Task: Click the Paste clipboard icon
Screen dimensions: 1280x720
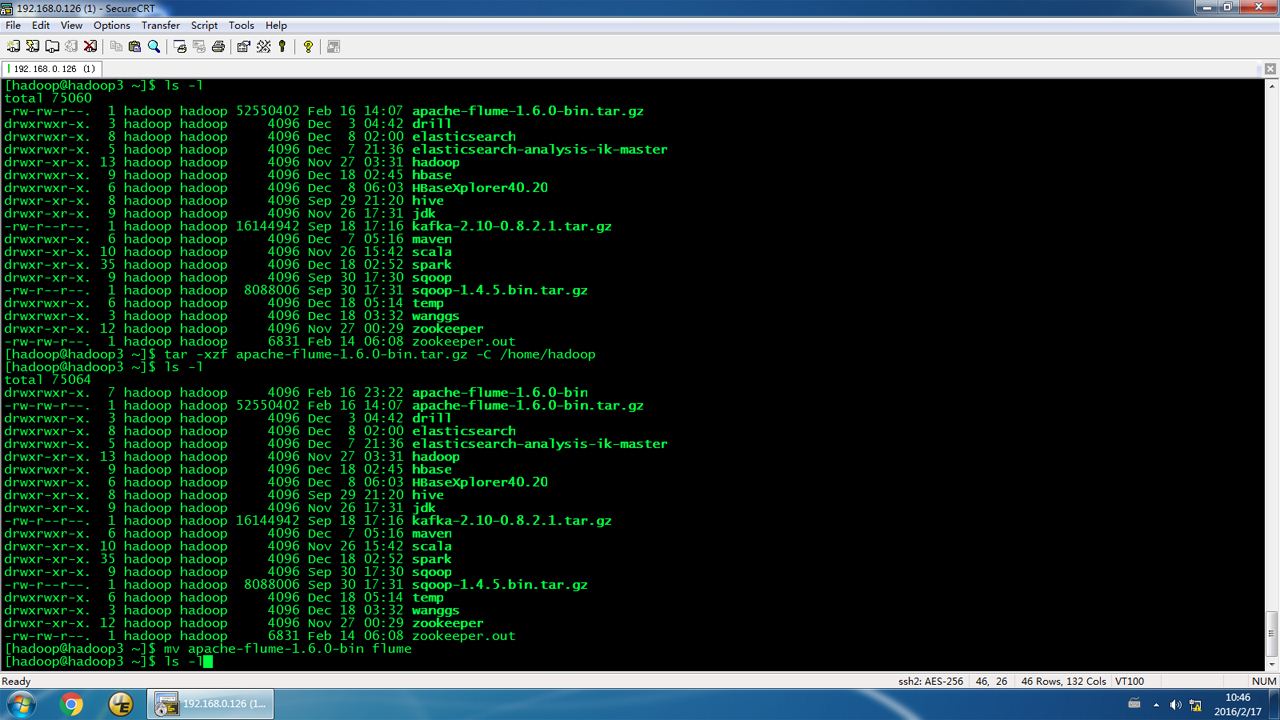Action: click(x=135, y=46)
